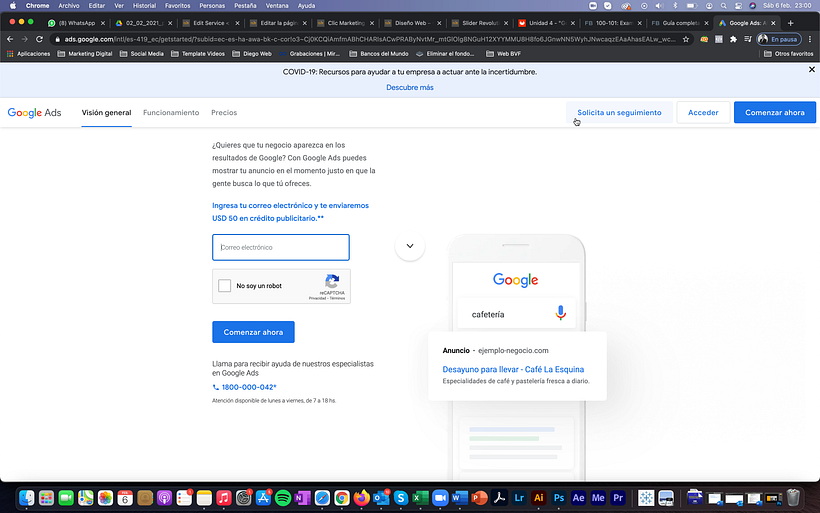Launch Illustrator from the dock
This screenshot has height=513, width=820.
coord(539,498)
